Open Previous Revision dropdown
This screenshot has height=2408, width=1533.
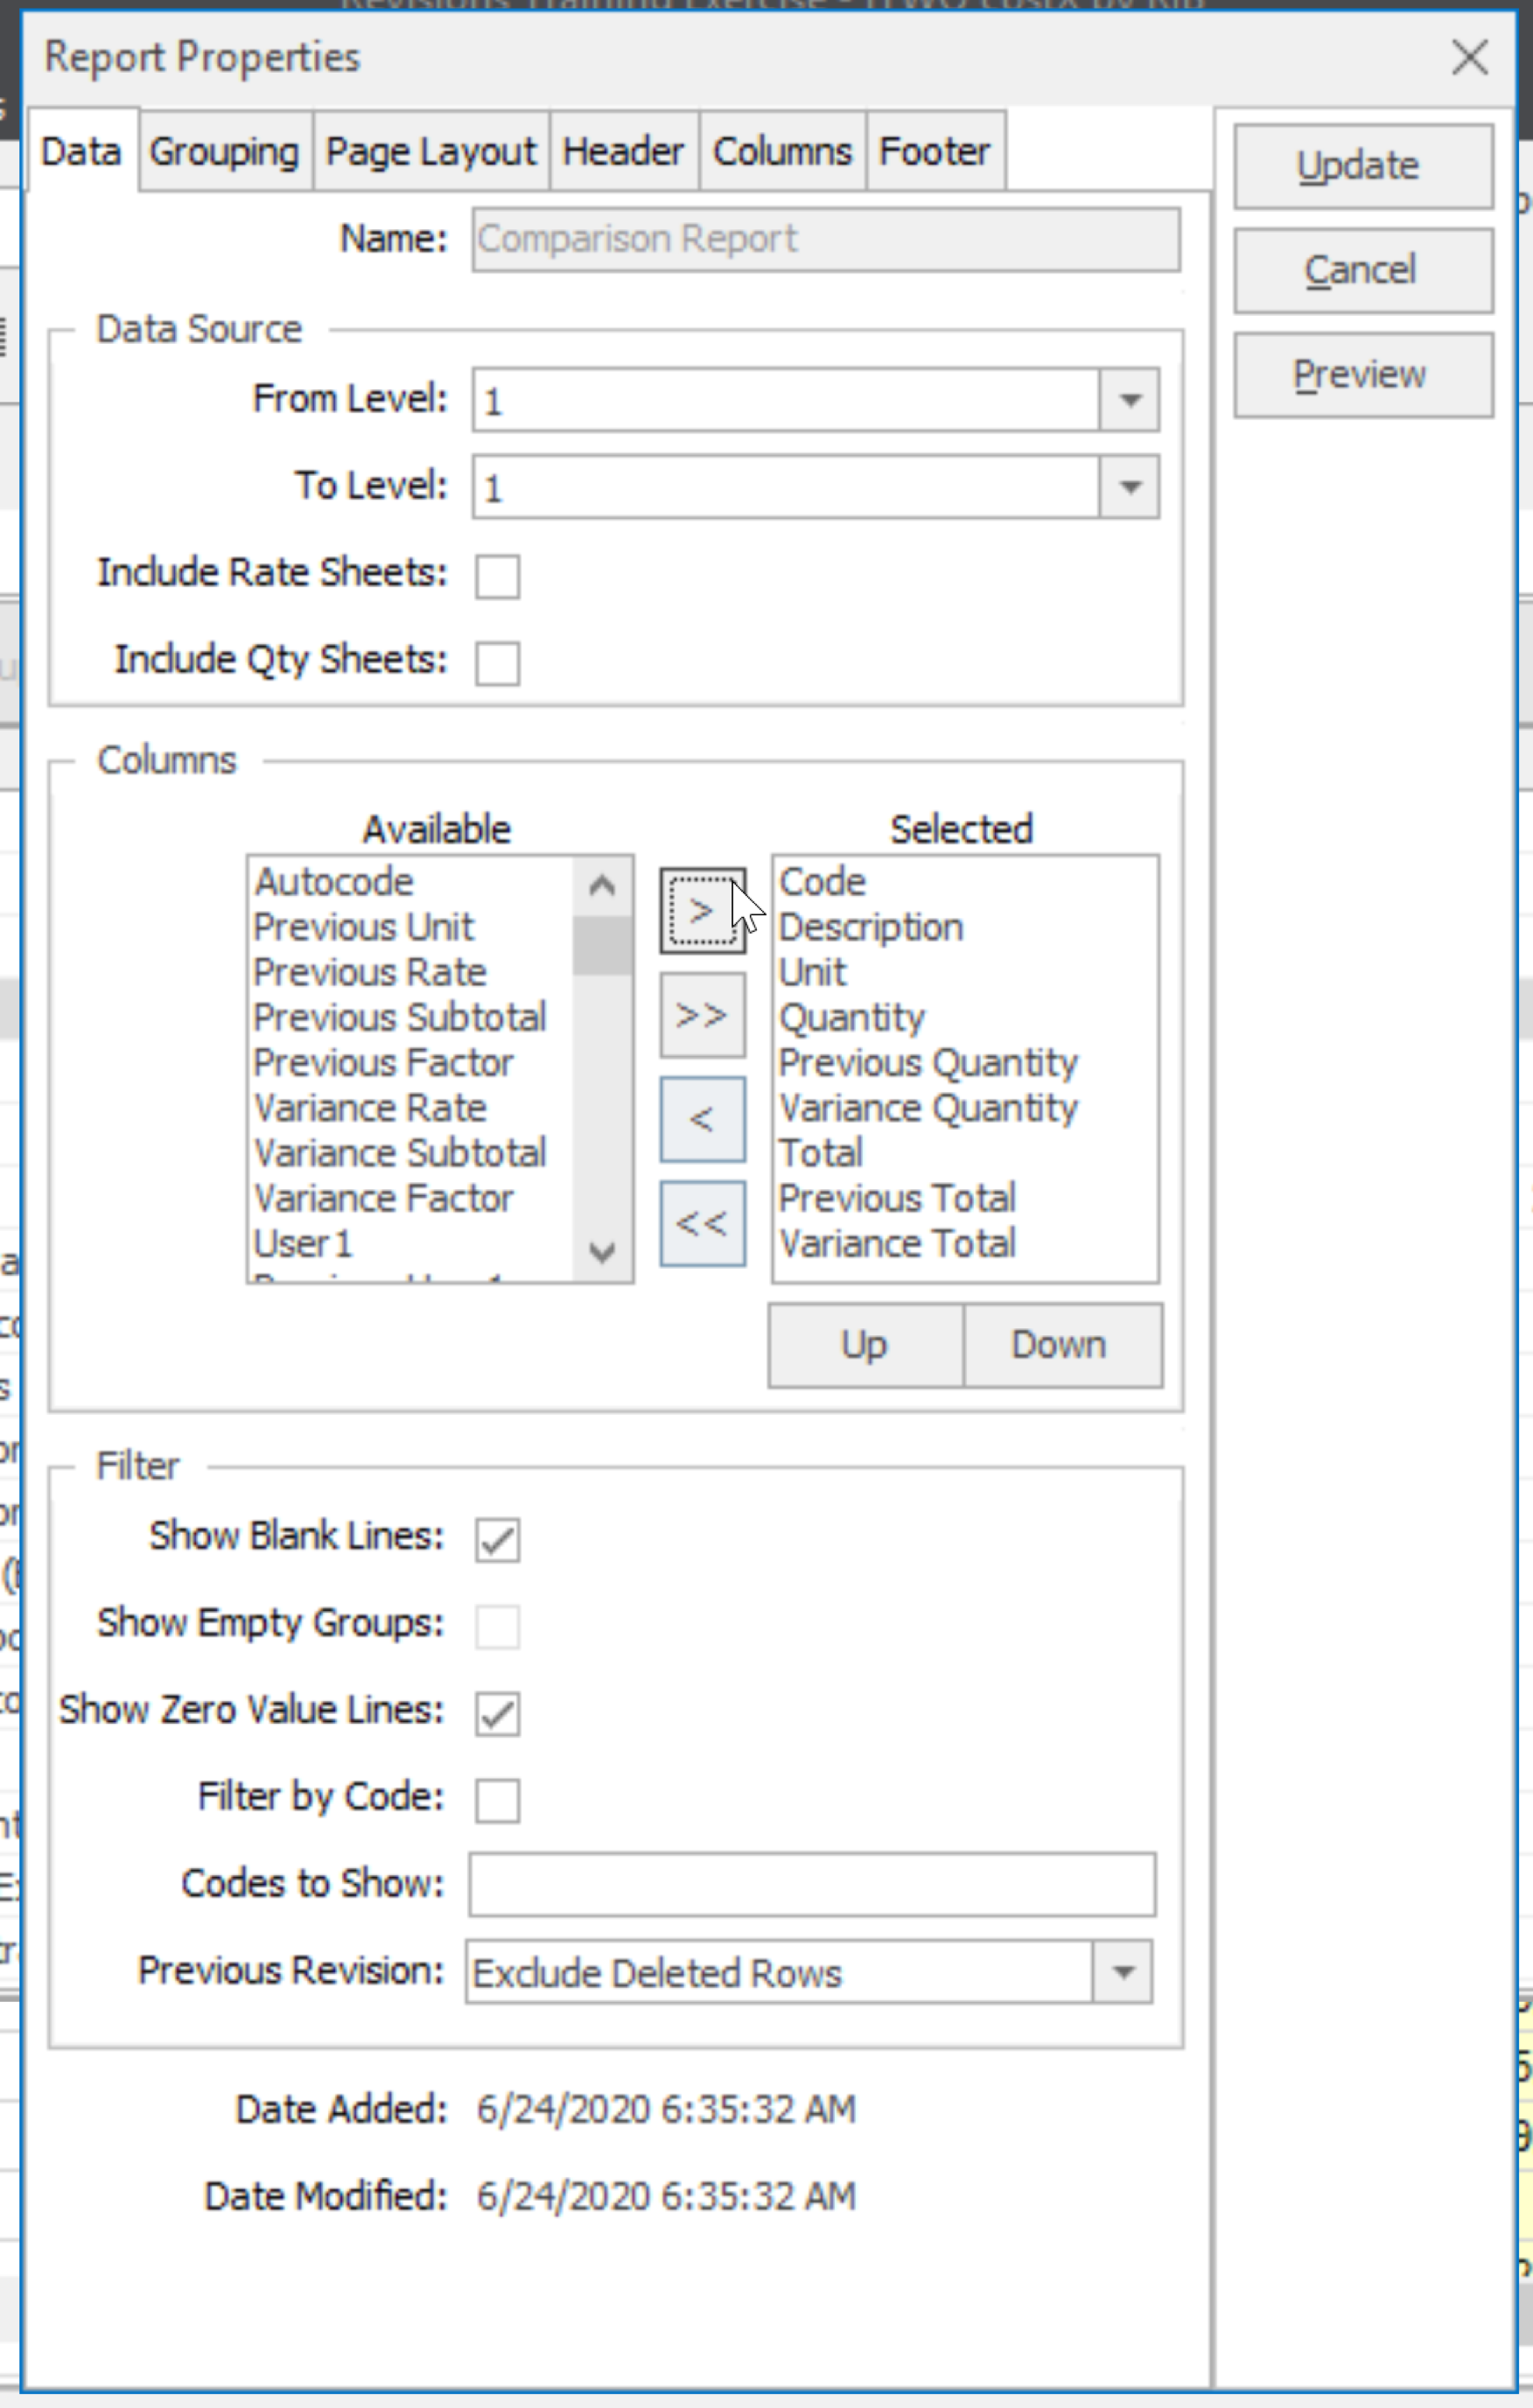(x=1123, y=1972)
